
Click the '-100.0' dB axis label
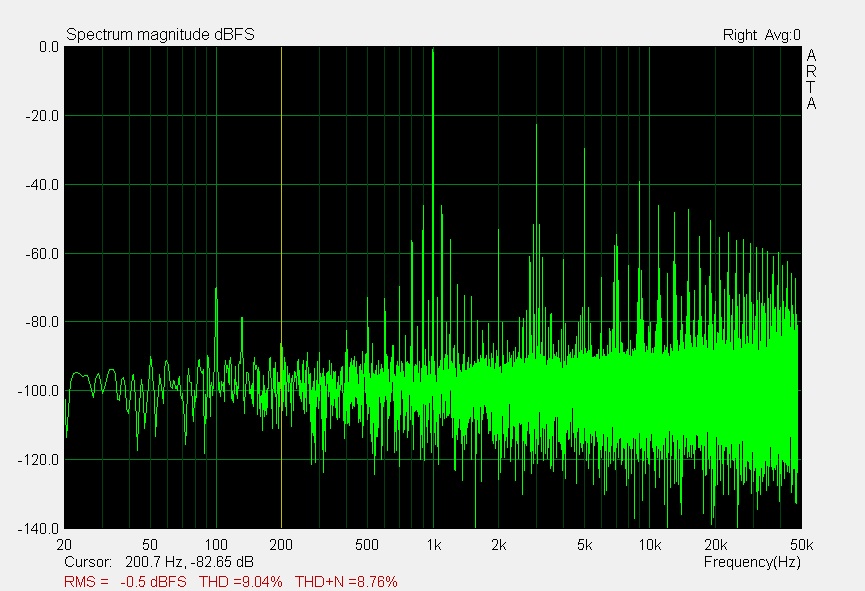pos(38,391)
